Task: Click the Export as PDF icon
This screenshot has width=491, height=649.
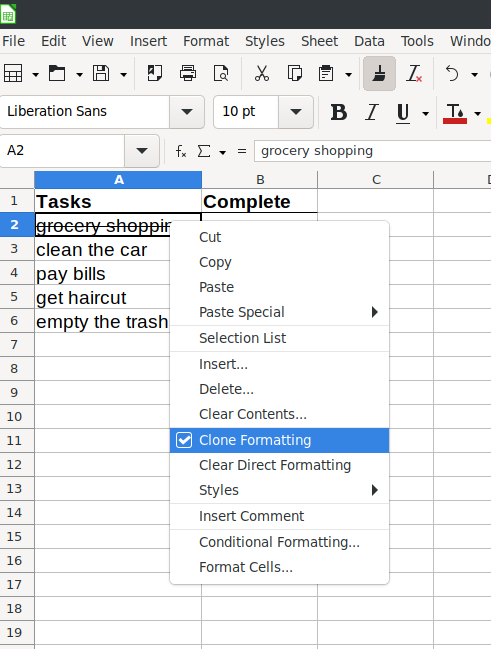Action: click(x=155, y=74)
